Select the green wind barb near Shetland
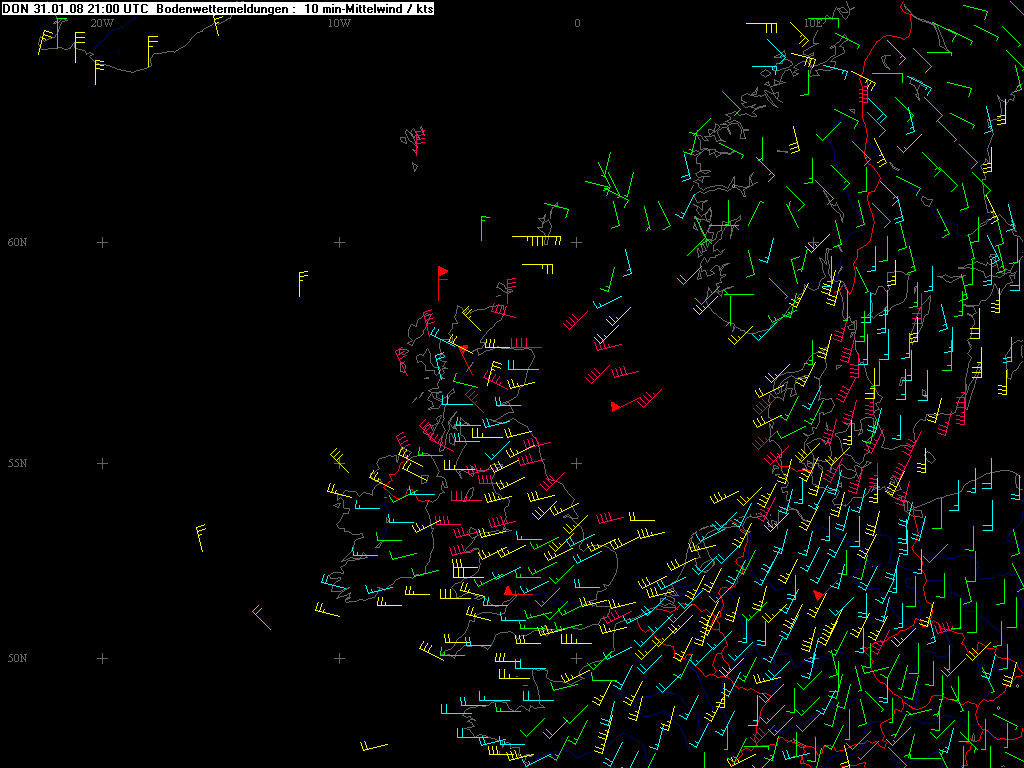Viewport: 1024px width, 768px height. click(483, 226)
